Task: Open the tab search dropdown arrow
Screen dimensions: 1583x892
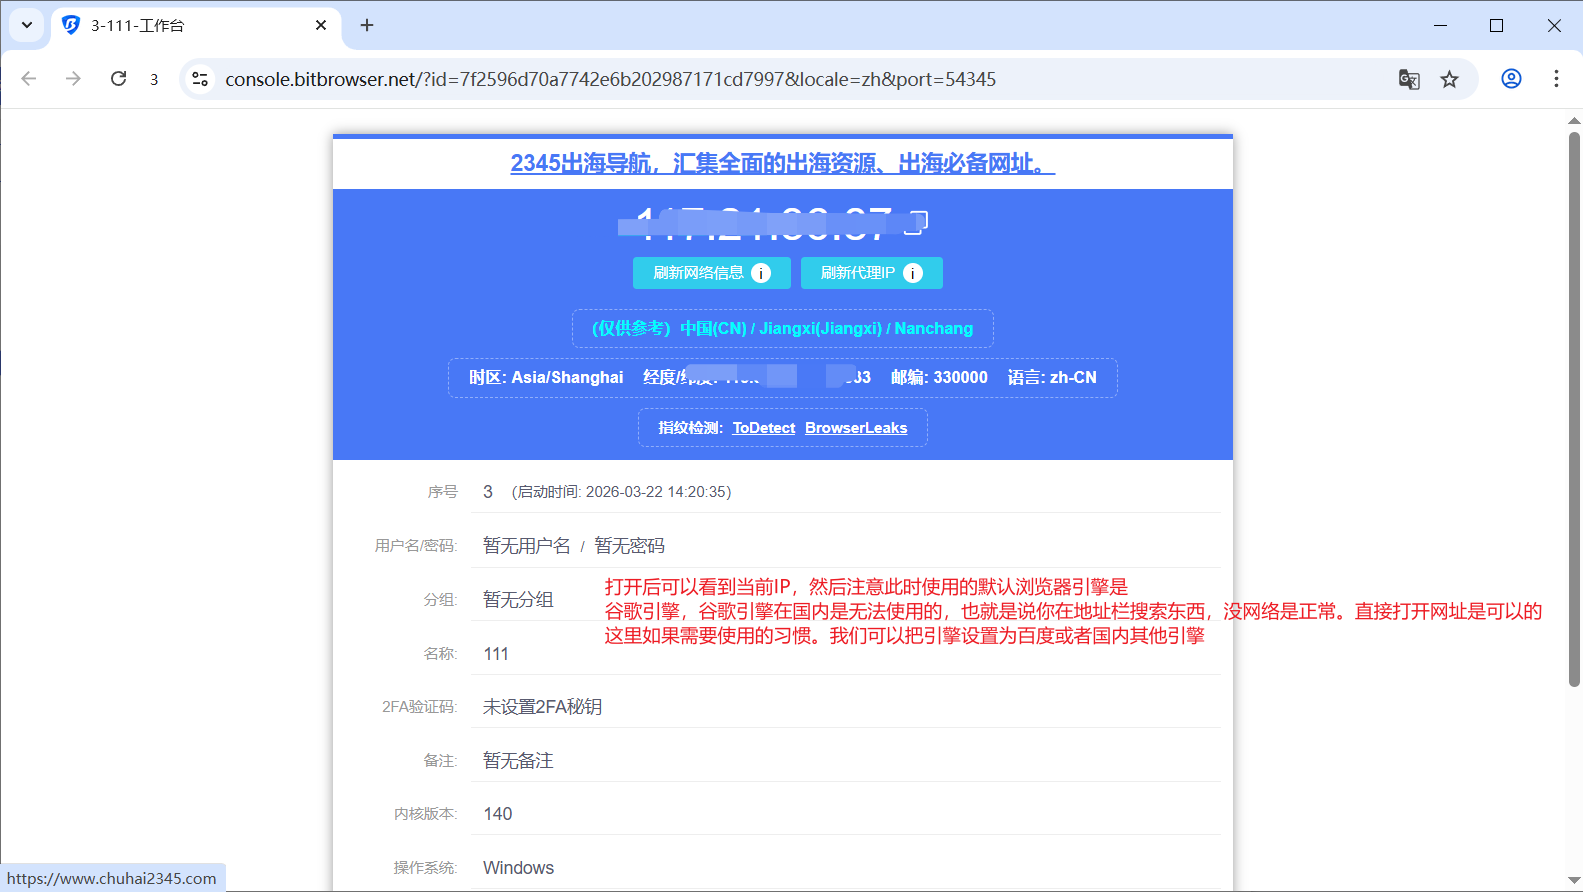Action: [x=27, y=25]
